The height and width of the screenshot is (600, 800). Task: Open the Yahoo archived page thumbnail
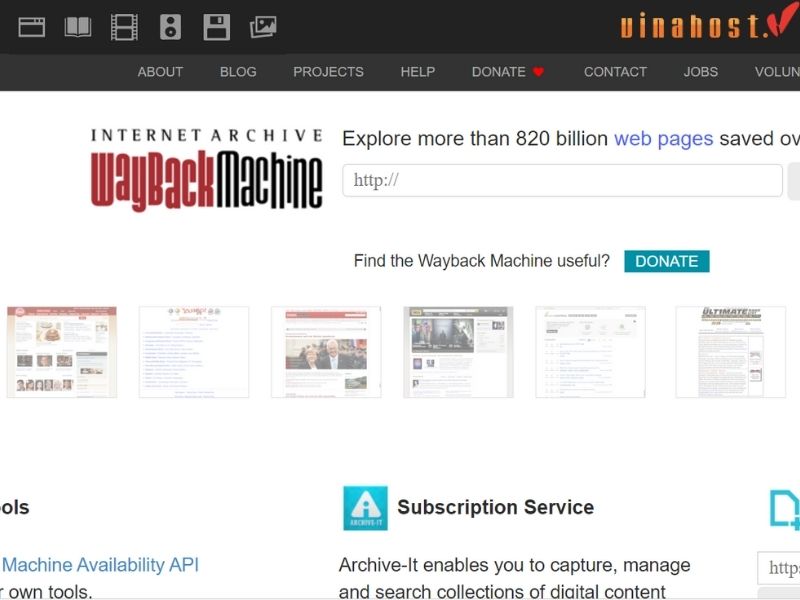pyautogui.click(x=194, y=352)
